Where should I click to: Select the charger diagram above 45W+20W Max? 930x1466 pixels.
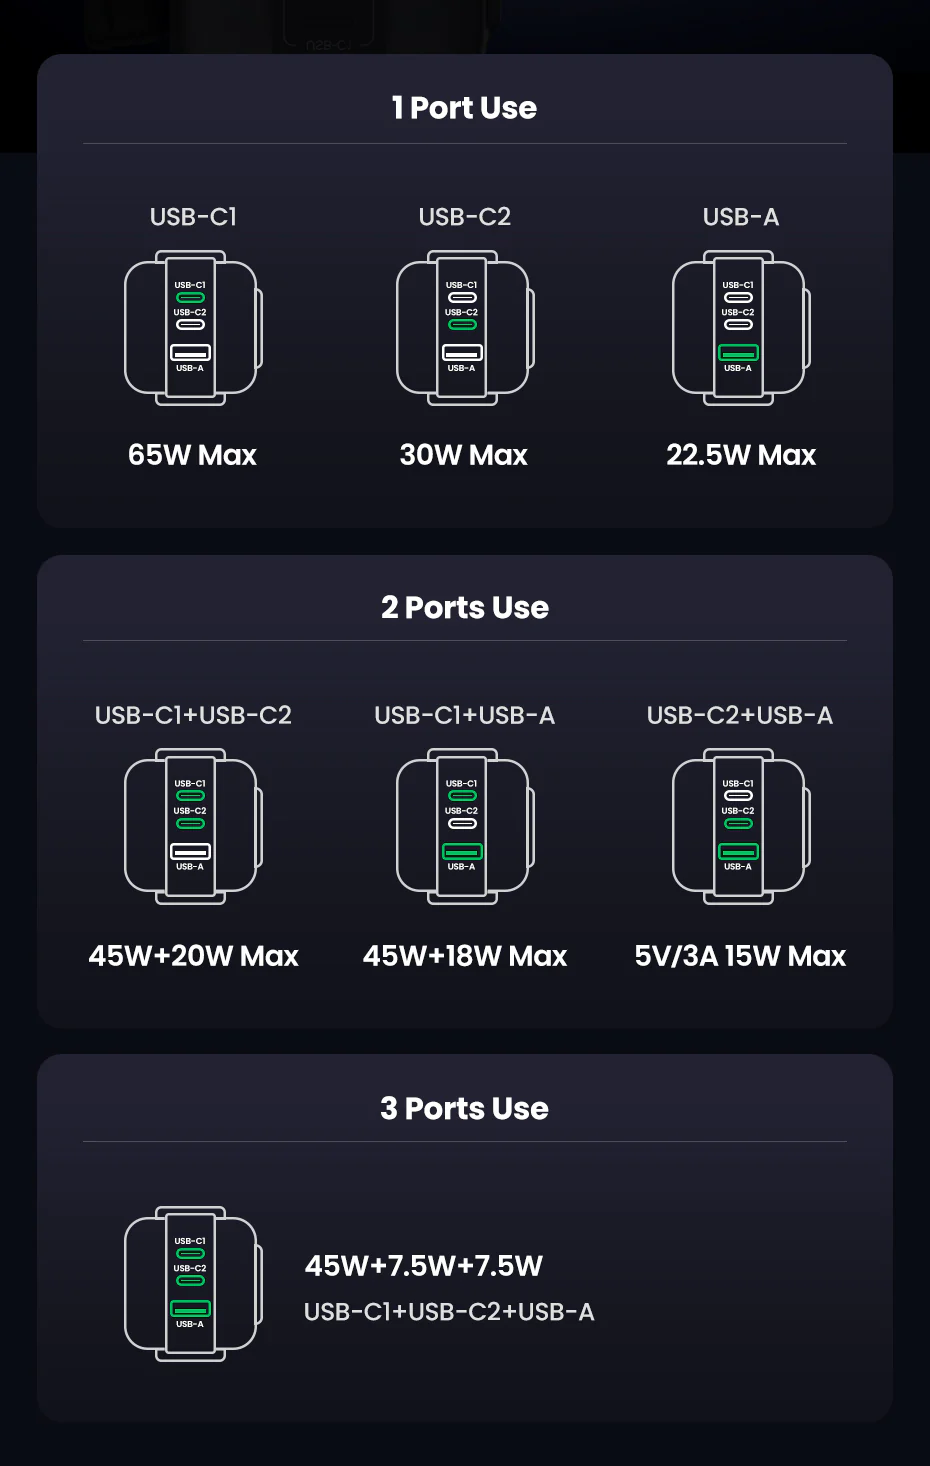(x=193, y=827)
